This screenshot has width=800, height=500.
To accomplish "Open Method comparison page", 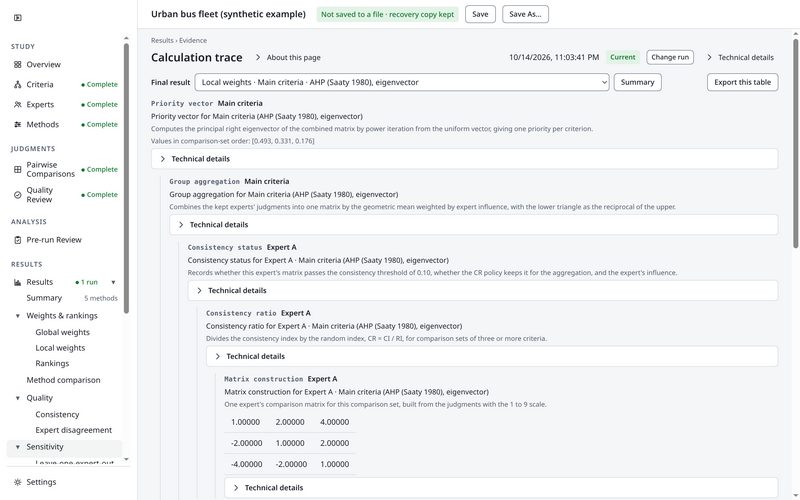I will coord(63,380).
